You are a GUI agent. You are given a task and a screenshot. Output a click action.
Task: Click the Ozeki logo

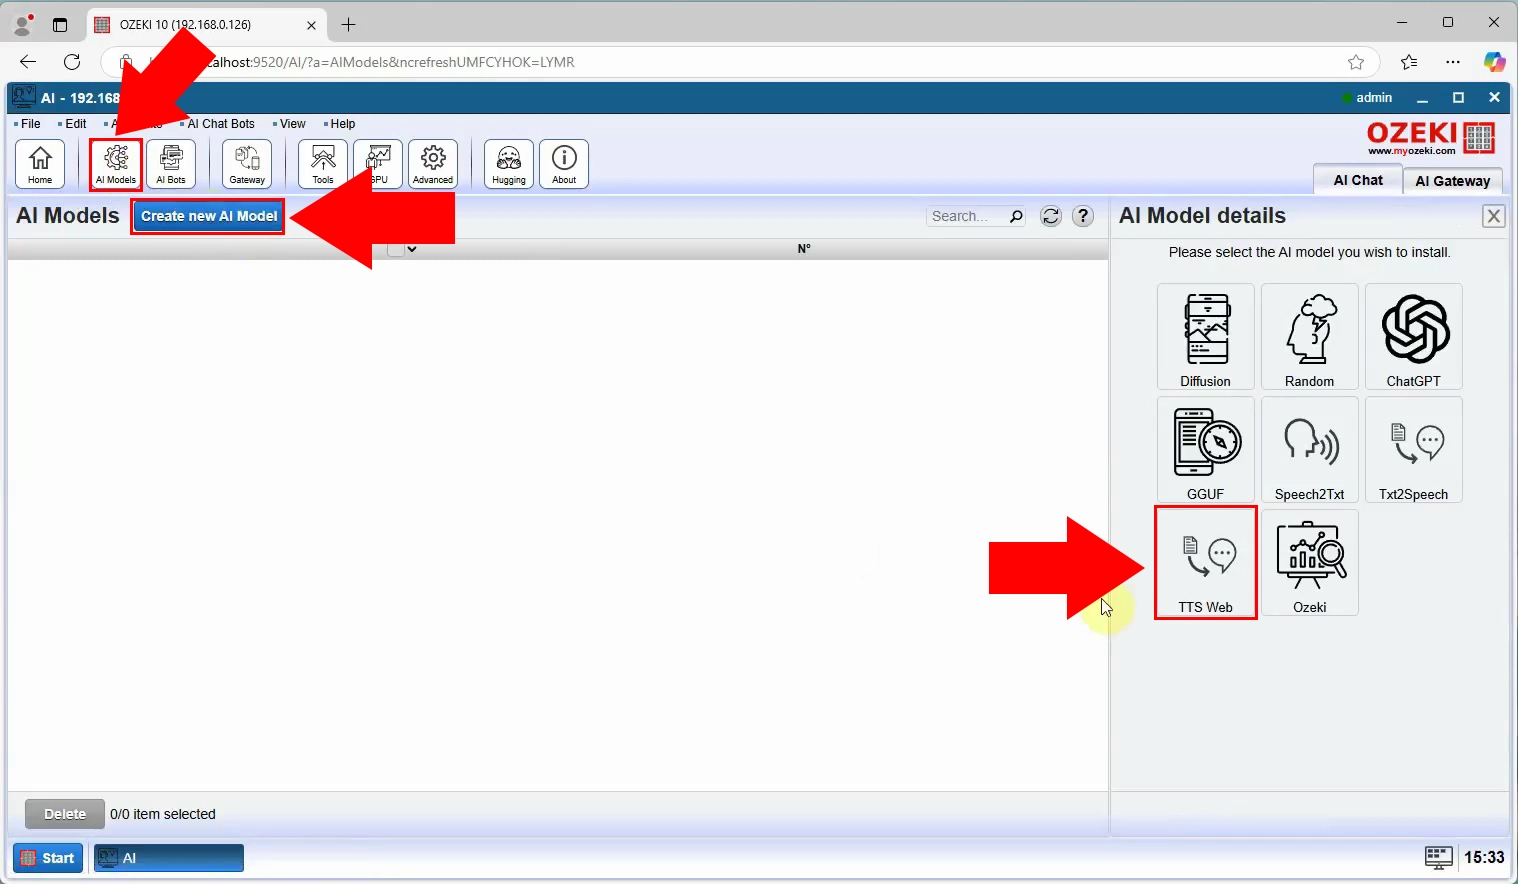(x=1430, y=138)
